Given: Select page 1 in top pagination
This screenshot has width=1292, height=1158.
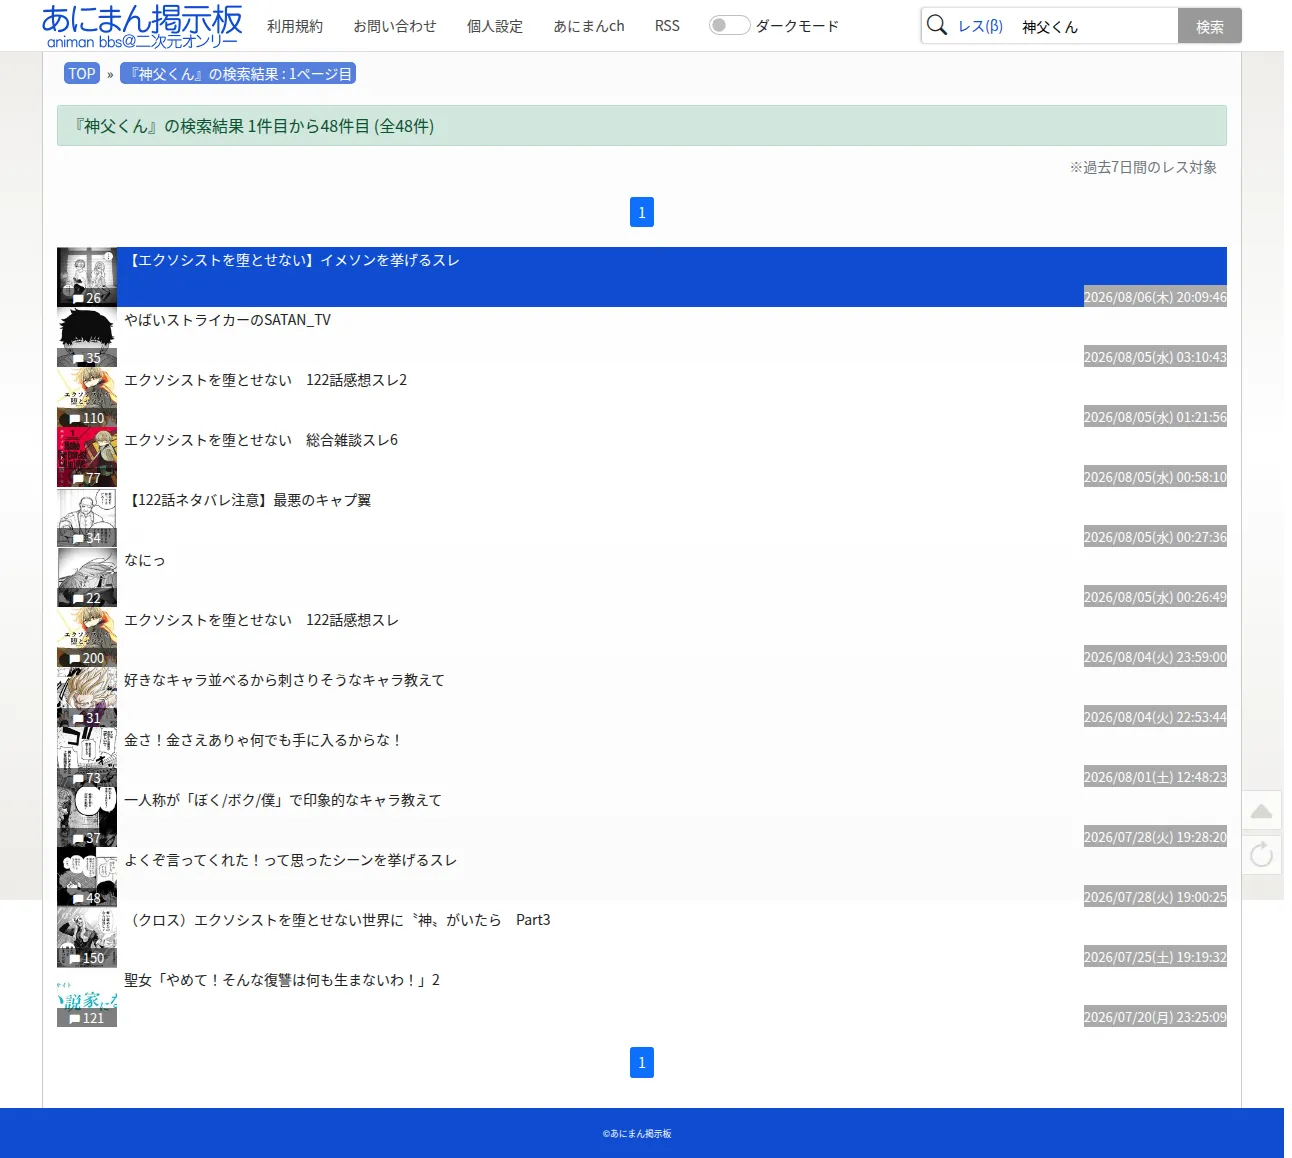Looking at the screenshot, I should click(x=642, y=212).
